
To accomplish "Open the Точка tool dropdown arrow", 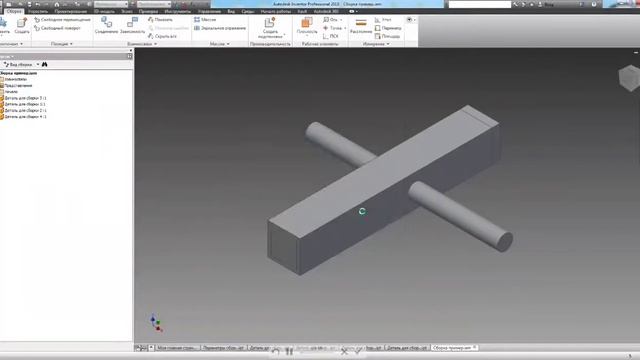I will tap(345, 28).
